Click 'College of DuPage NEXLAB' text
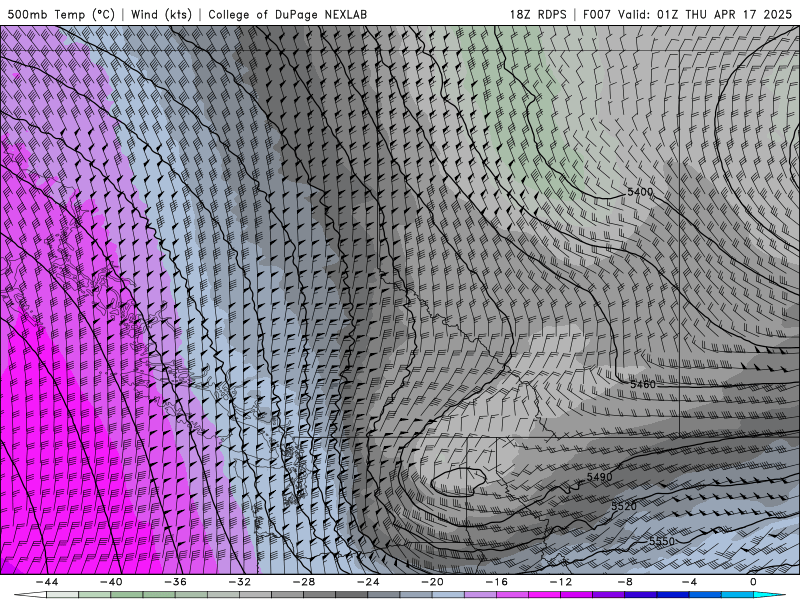The height and width of the screenshot is (600, 800). tap(287, 14)
